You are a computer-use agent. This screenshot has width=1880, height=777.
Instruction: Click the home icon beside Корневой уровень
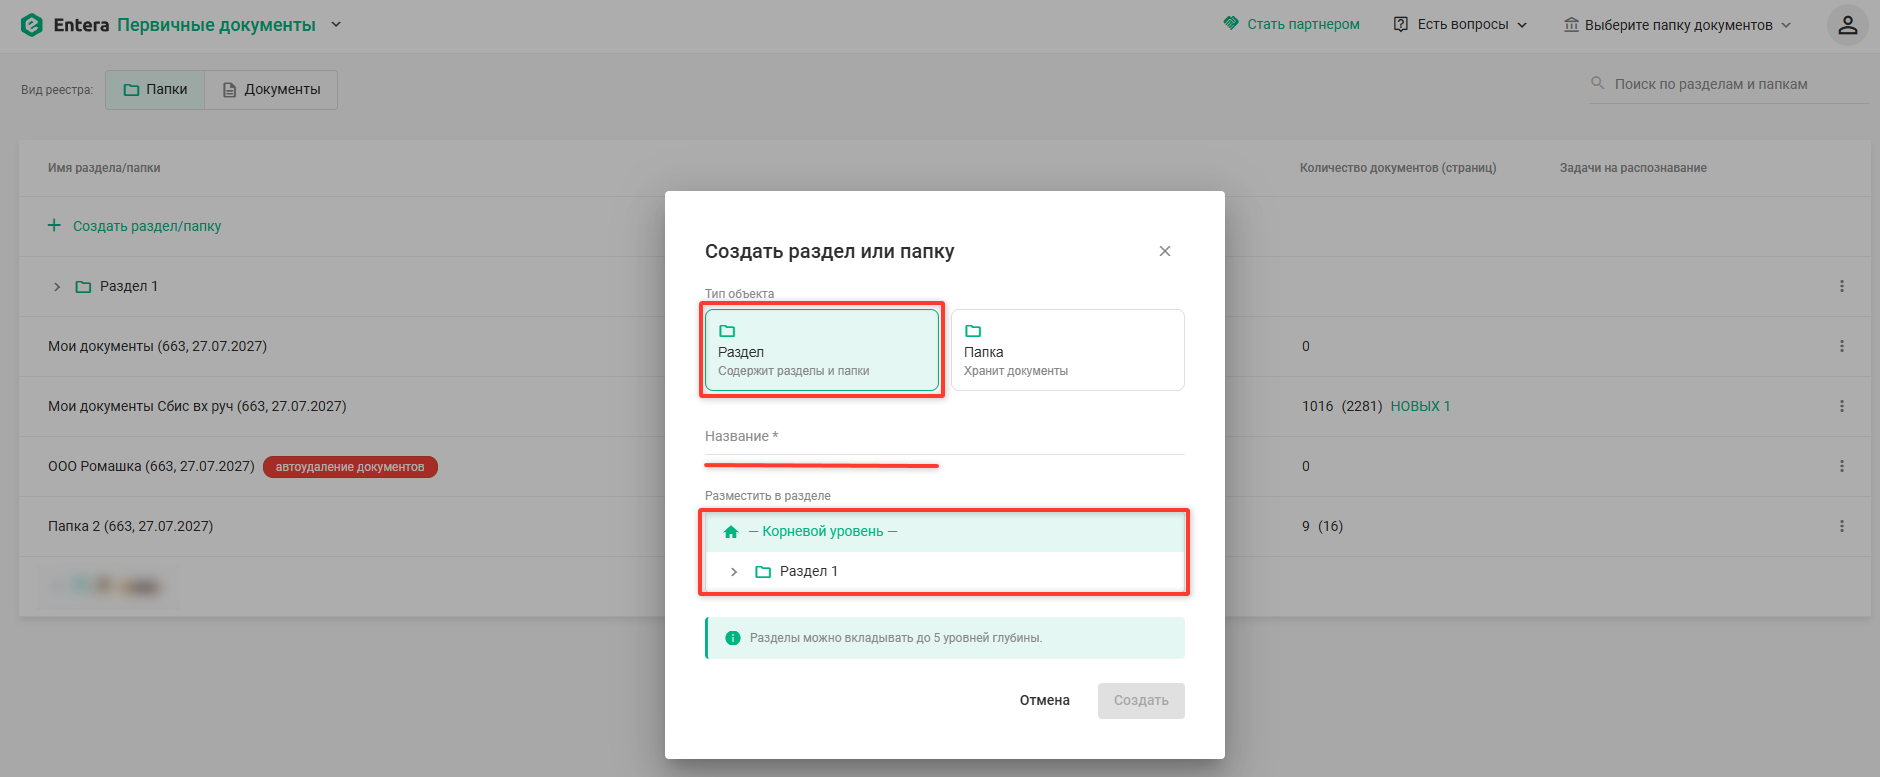pos(731,532)
